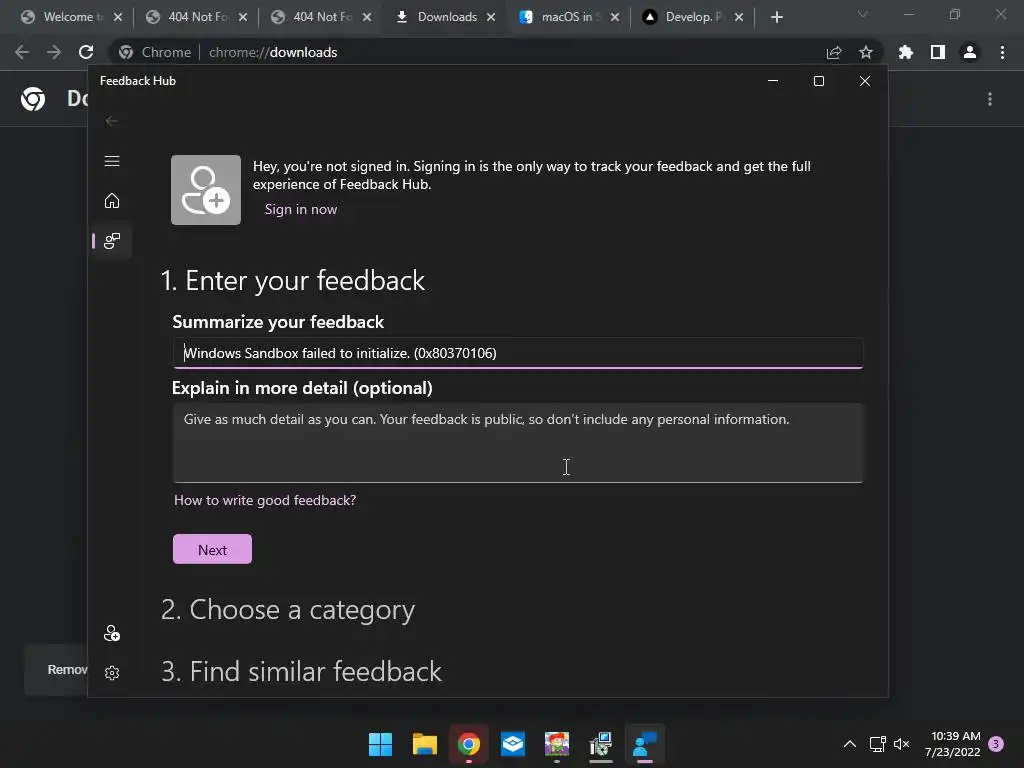Close the Feedback Hub window
This screenshot has height=768, width=1024.
pos(865,81)
